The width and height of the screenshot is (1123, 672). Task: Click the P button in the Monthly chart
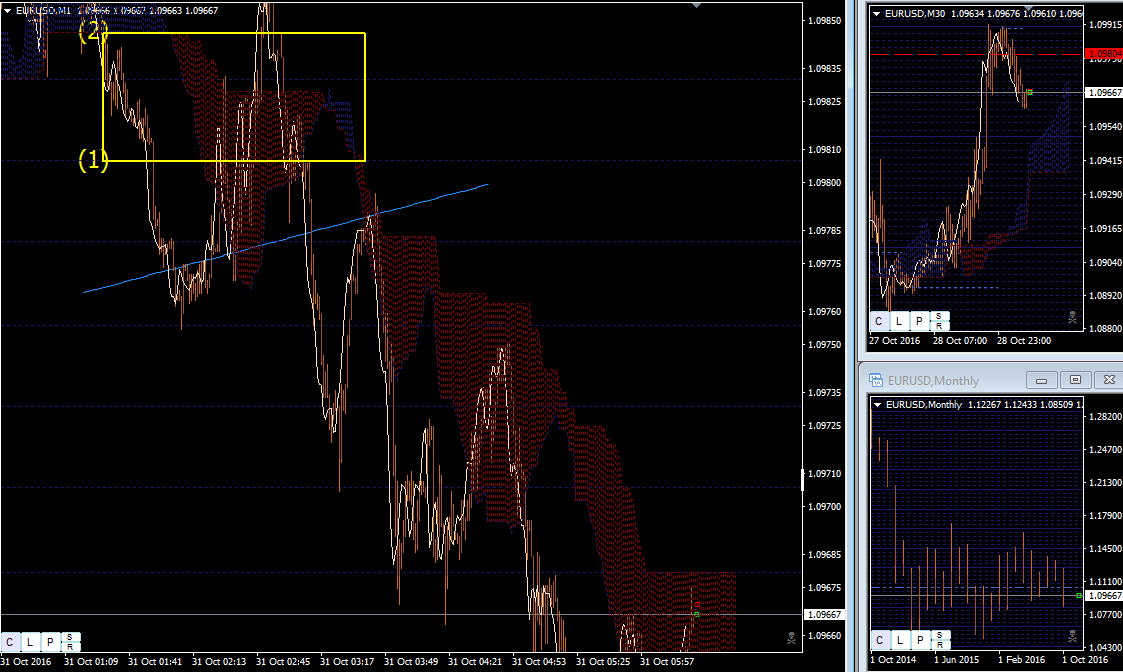coord(920,640)
